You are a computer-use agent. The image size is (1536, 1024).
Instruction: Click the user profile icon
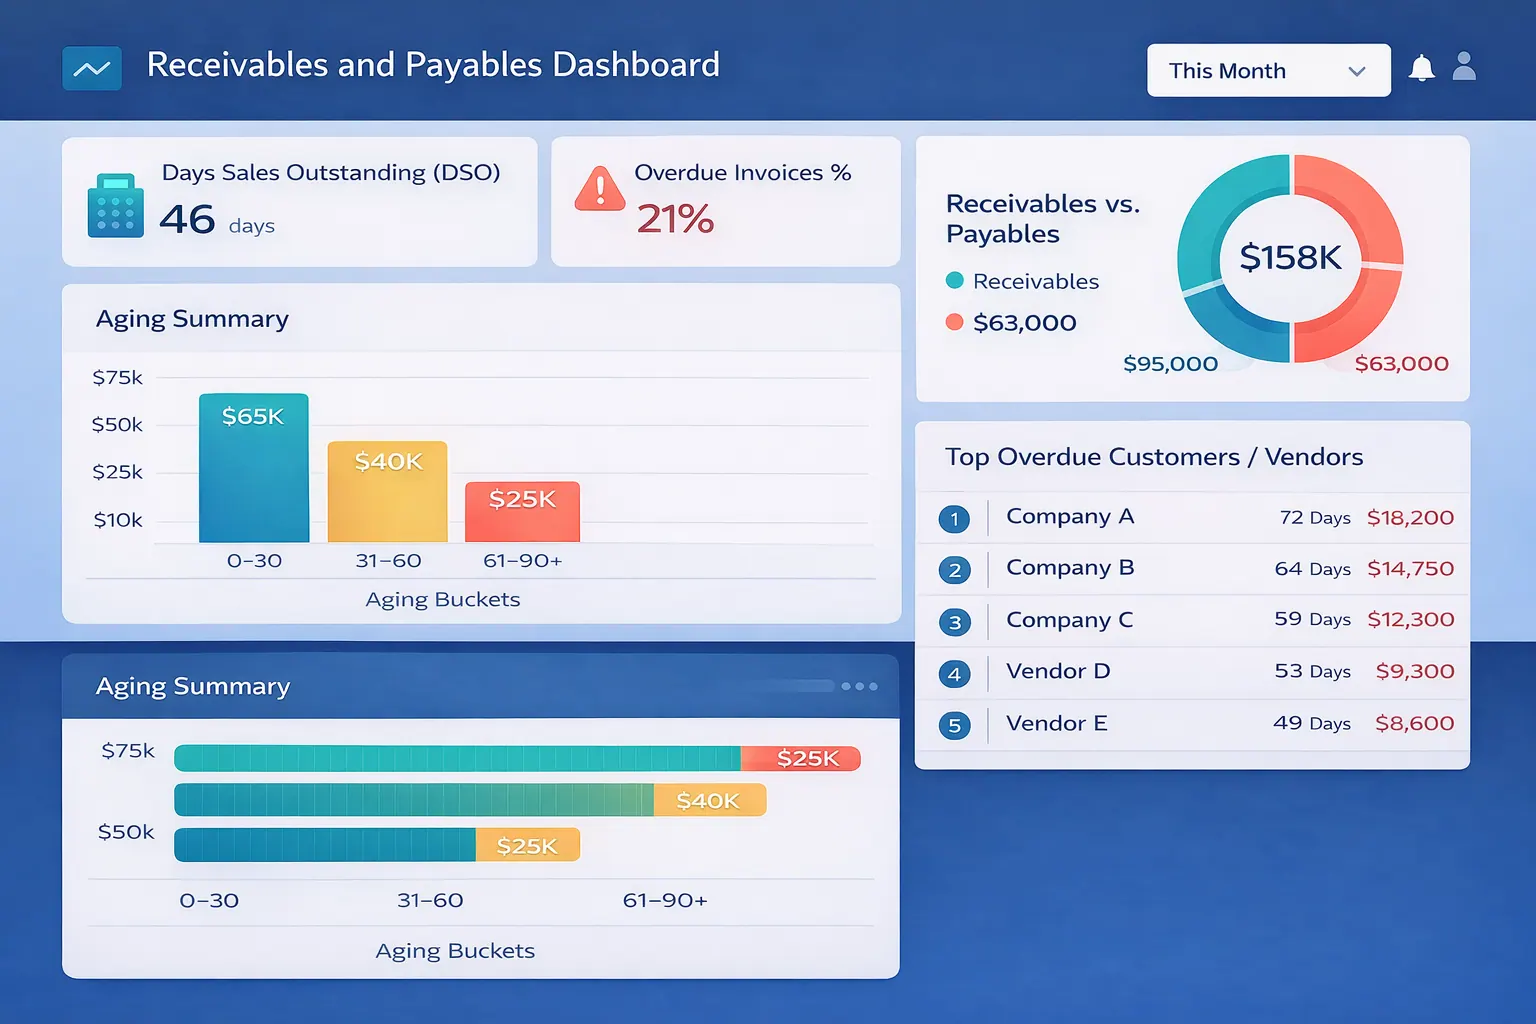[1465, 66]
